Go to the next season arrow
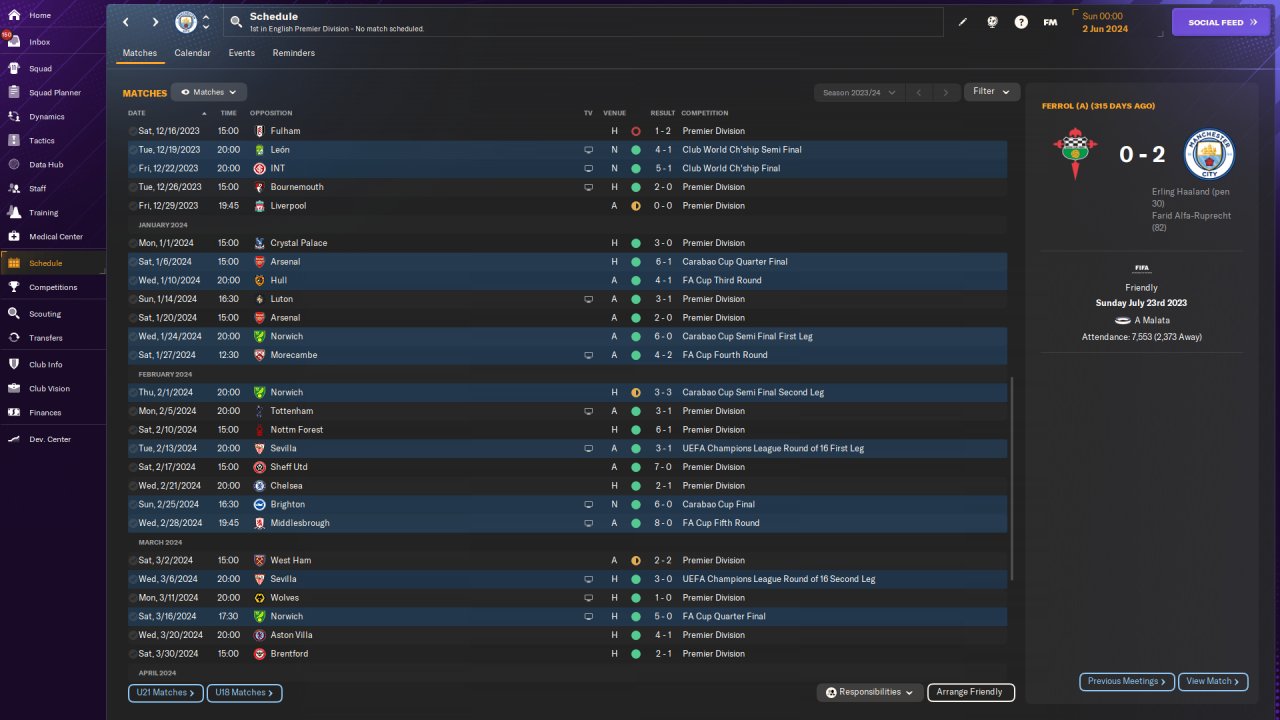Image resolution: width=1280 pixels, height=720 pixels. (946, 92)
